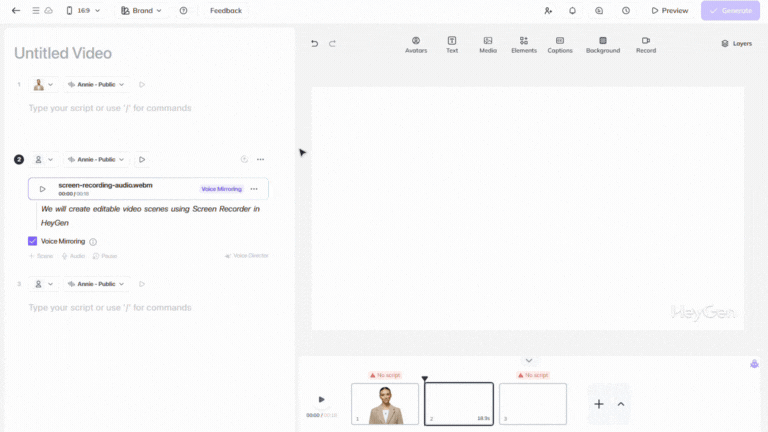Click the add Pause button
Image resolution: width=768 pixels, height=432 pixels.
pos(105,256)
